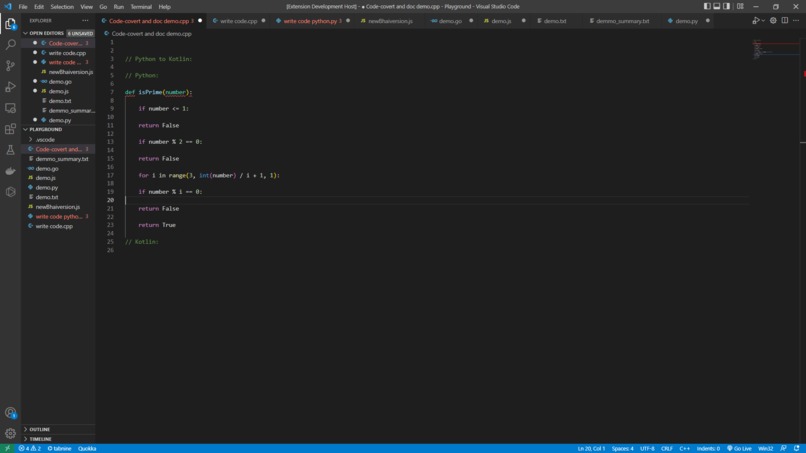
Task: Switch to demmo_summary.txt tab
Action: coord(622,21)
